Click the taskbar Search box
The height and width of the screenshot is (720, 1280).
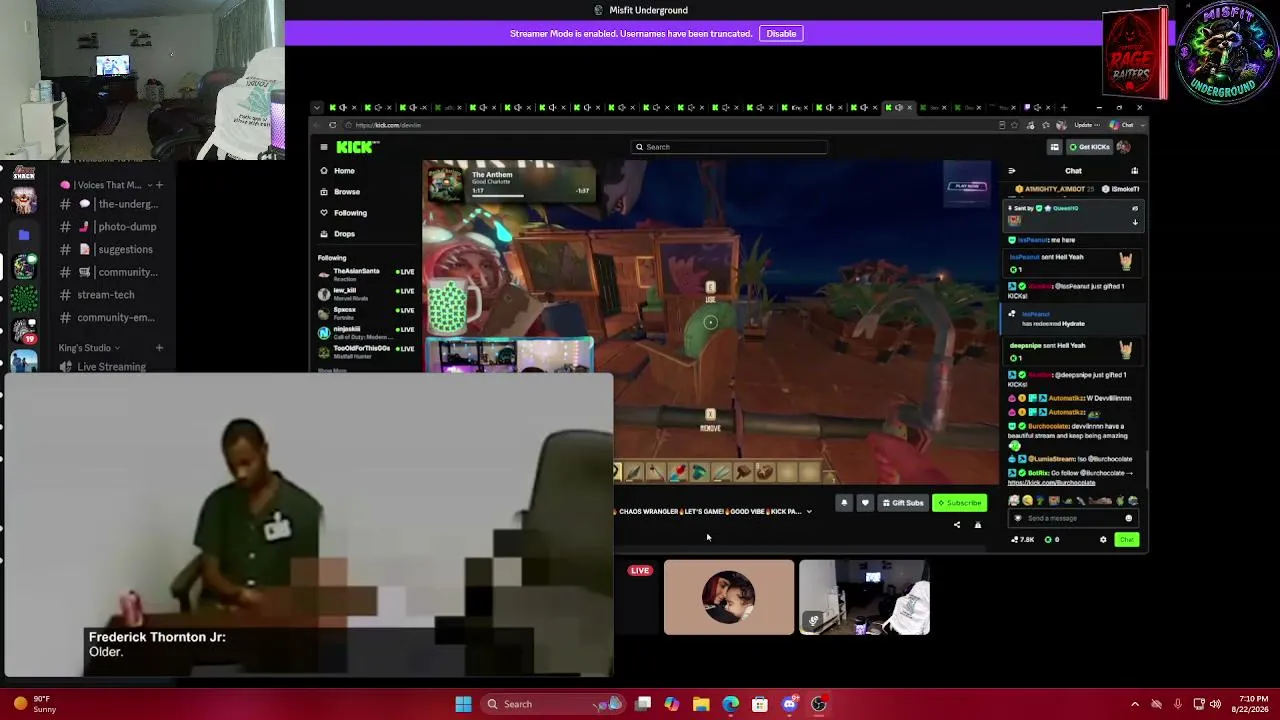[x=553, y=704]
